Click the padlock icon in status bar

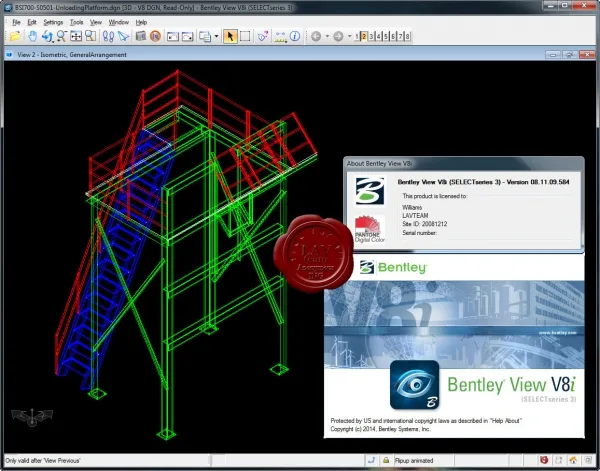386,460
